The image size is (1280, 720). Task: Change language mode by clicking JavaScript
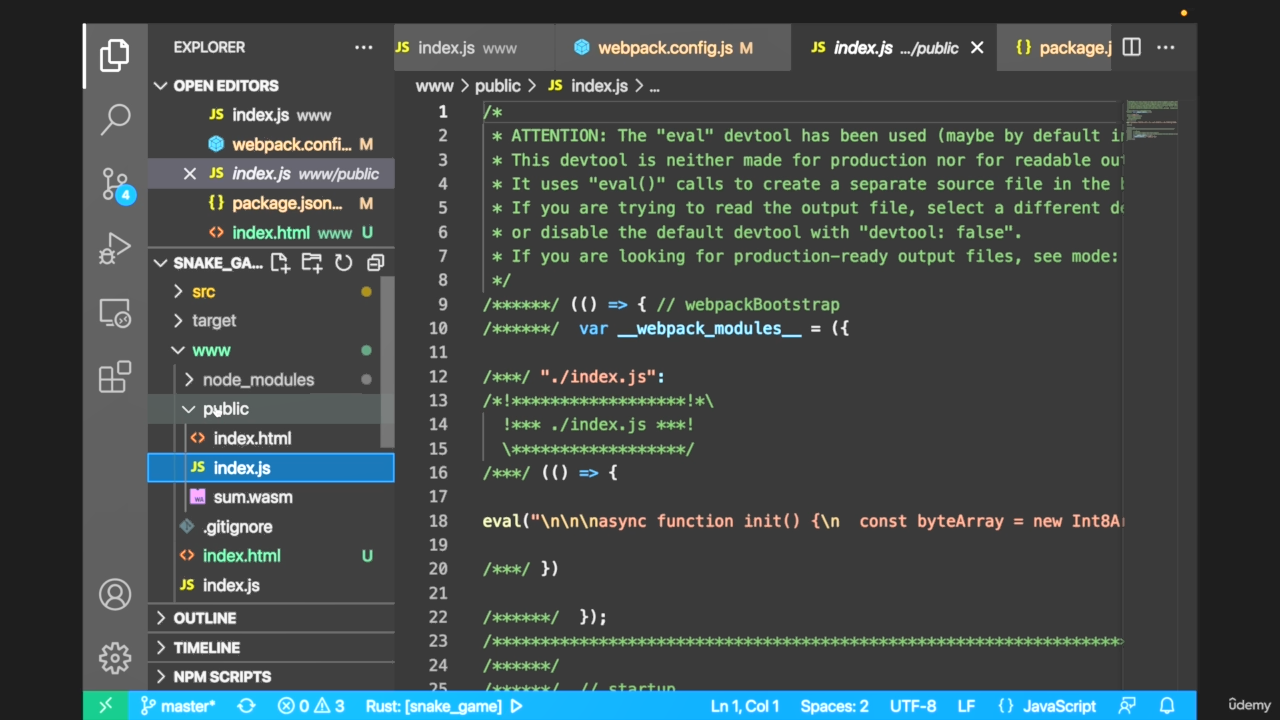coord(1059,706)
